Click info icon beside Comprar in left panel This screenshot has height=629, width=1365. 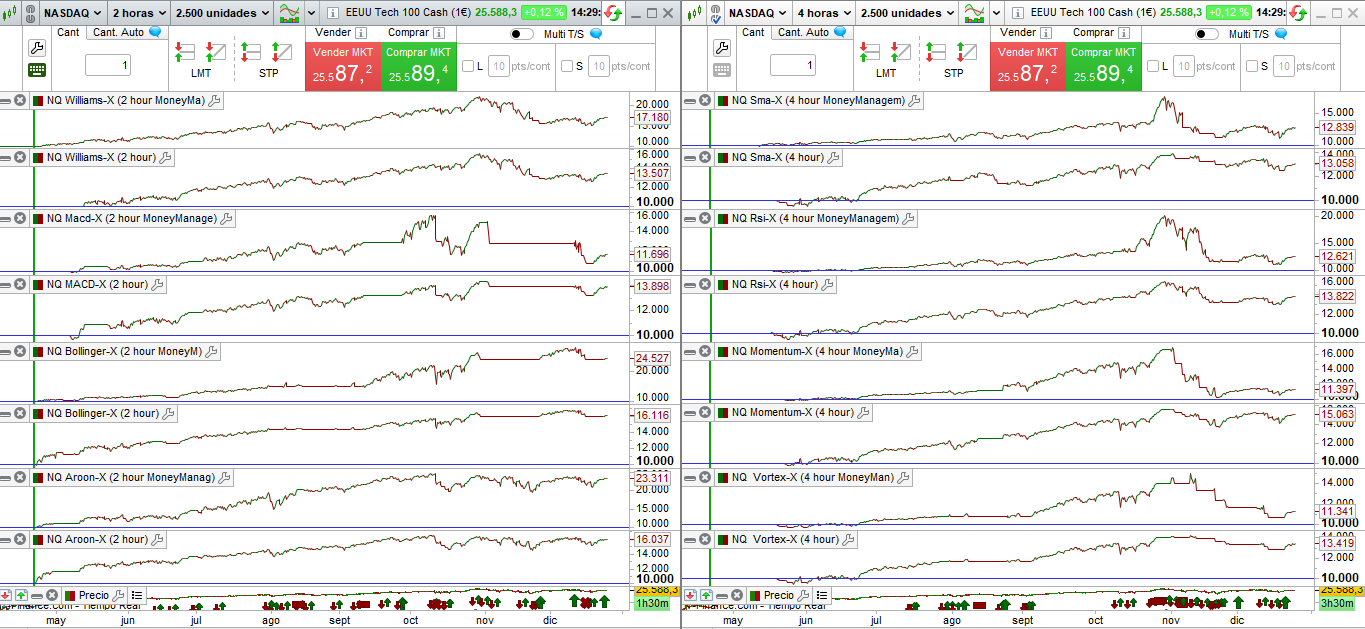[x=438, y=33]
